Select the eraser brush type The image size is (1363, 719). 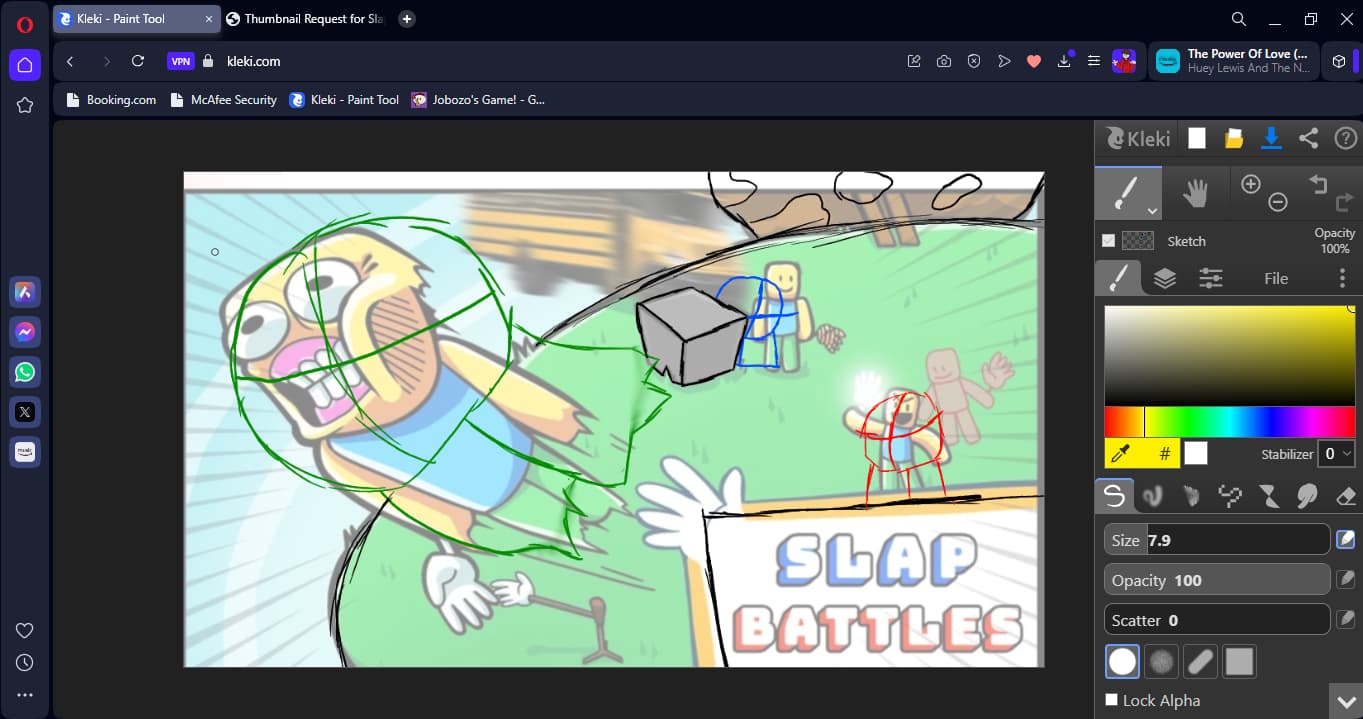pos(1344,495)
